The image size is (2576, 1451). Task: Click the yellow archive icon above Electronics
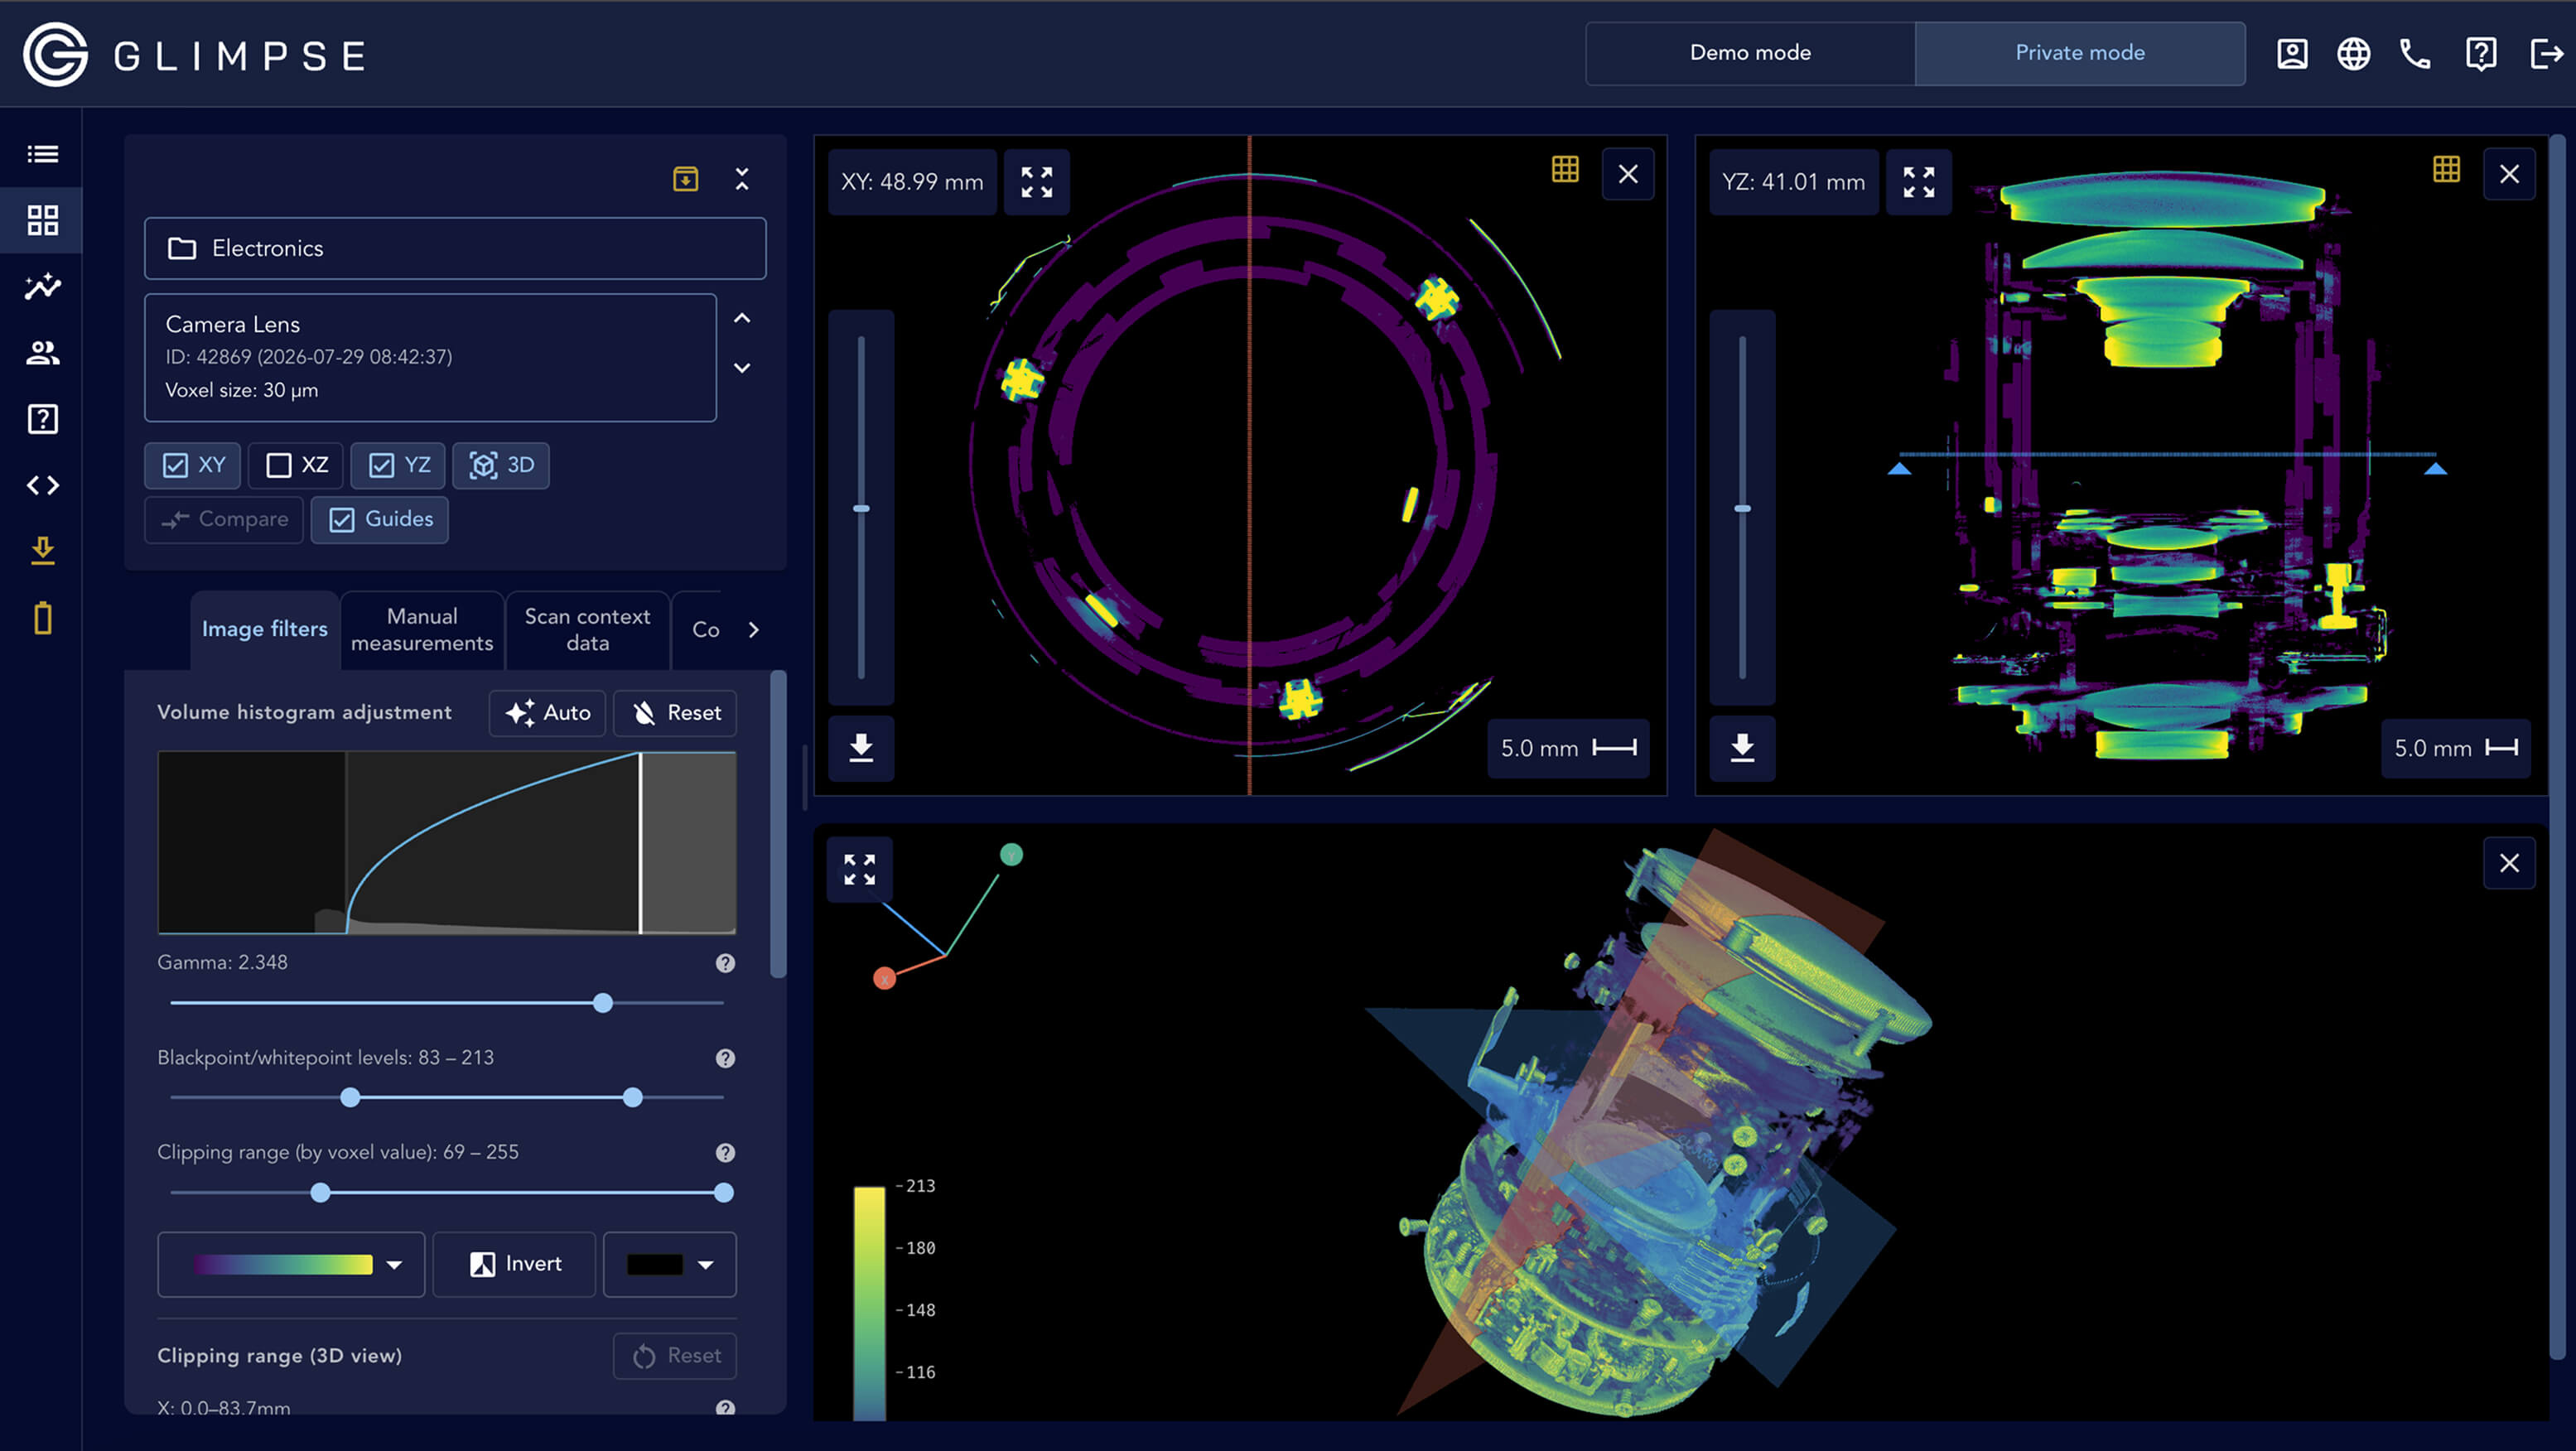coord(685,179)
